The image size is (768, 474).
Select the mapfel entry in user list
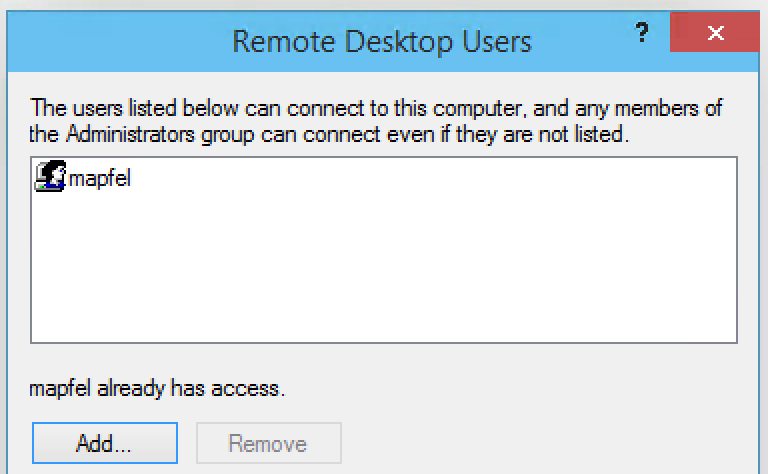83,177
